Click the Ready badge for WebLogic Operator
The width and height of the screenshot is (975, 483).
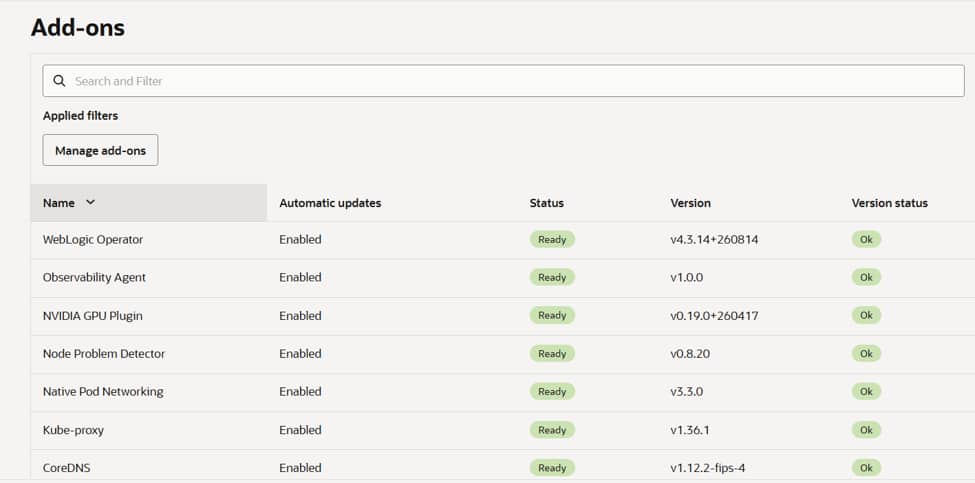[552, 239]
